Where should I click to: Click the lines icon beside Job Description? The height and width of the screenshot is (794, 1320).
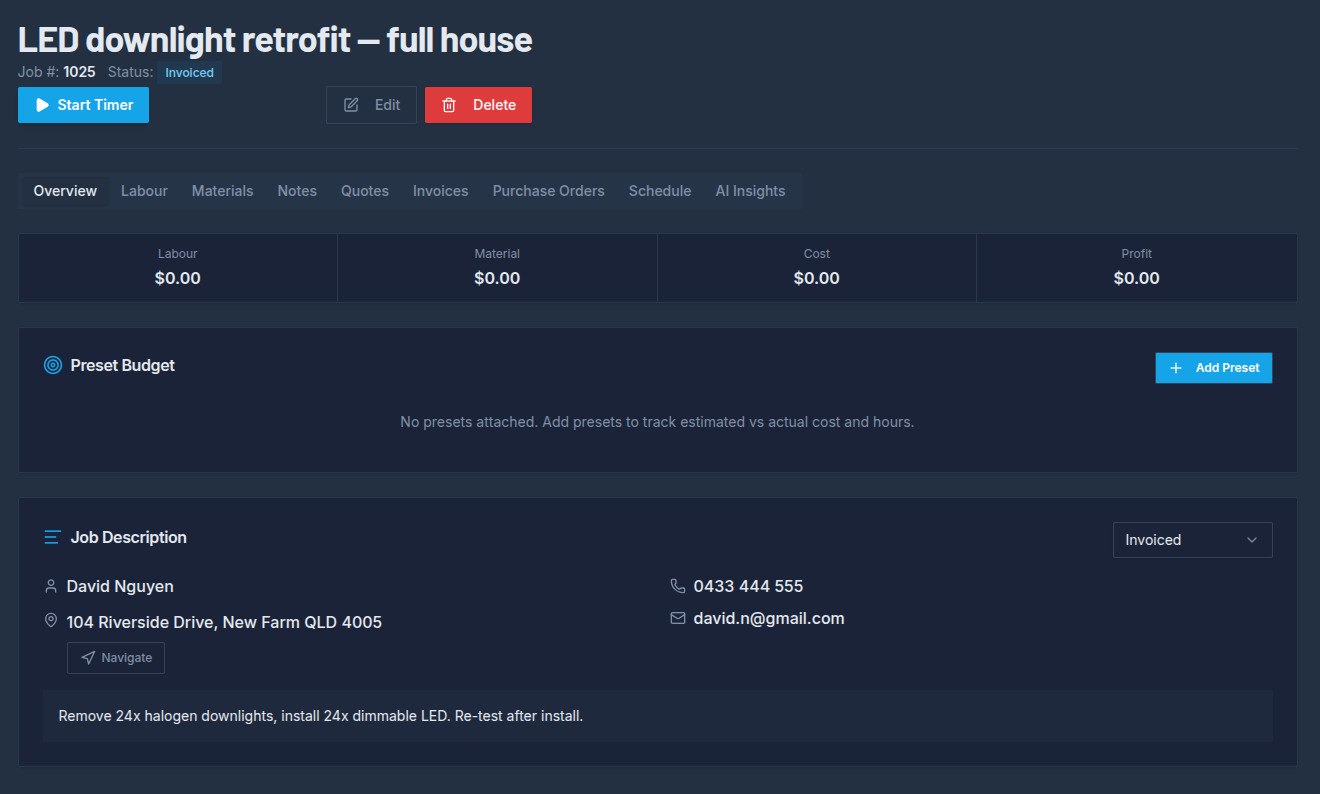[53, 537]
